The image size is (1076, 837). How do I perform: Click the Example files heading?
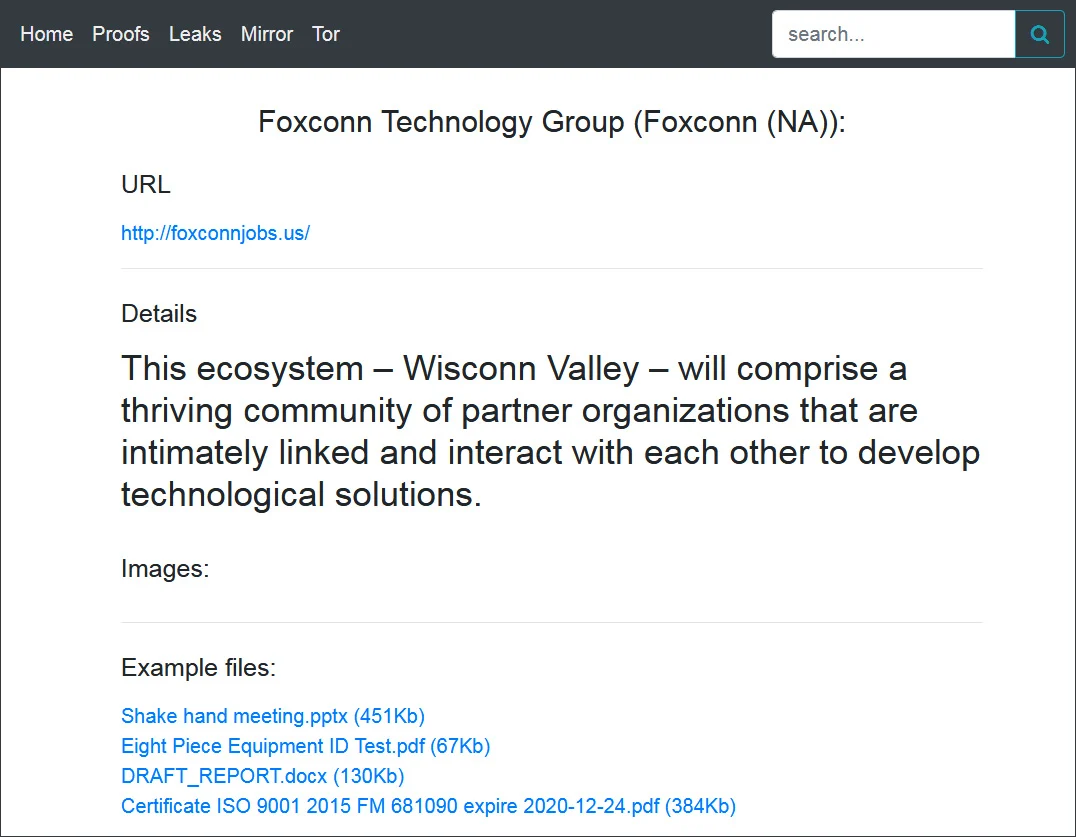pyautogui.click(x=198, y=668)
